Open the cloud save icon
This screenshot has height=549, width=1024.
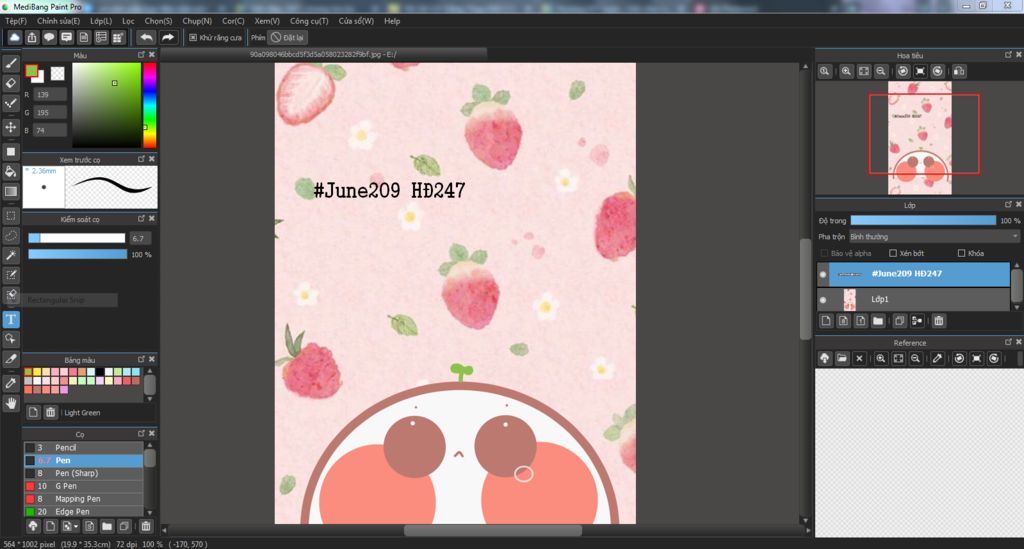pos(14,37)
